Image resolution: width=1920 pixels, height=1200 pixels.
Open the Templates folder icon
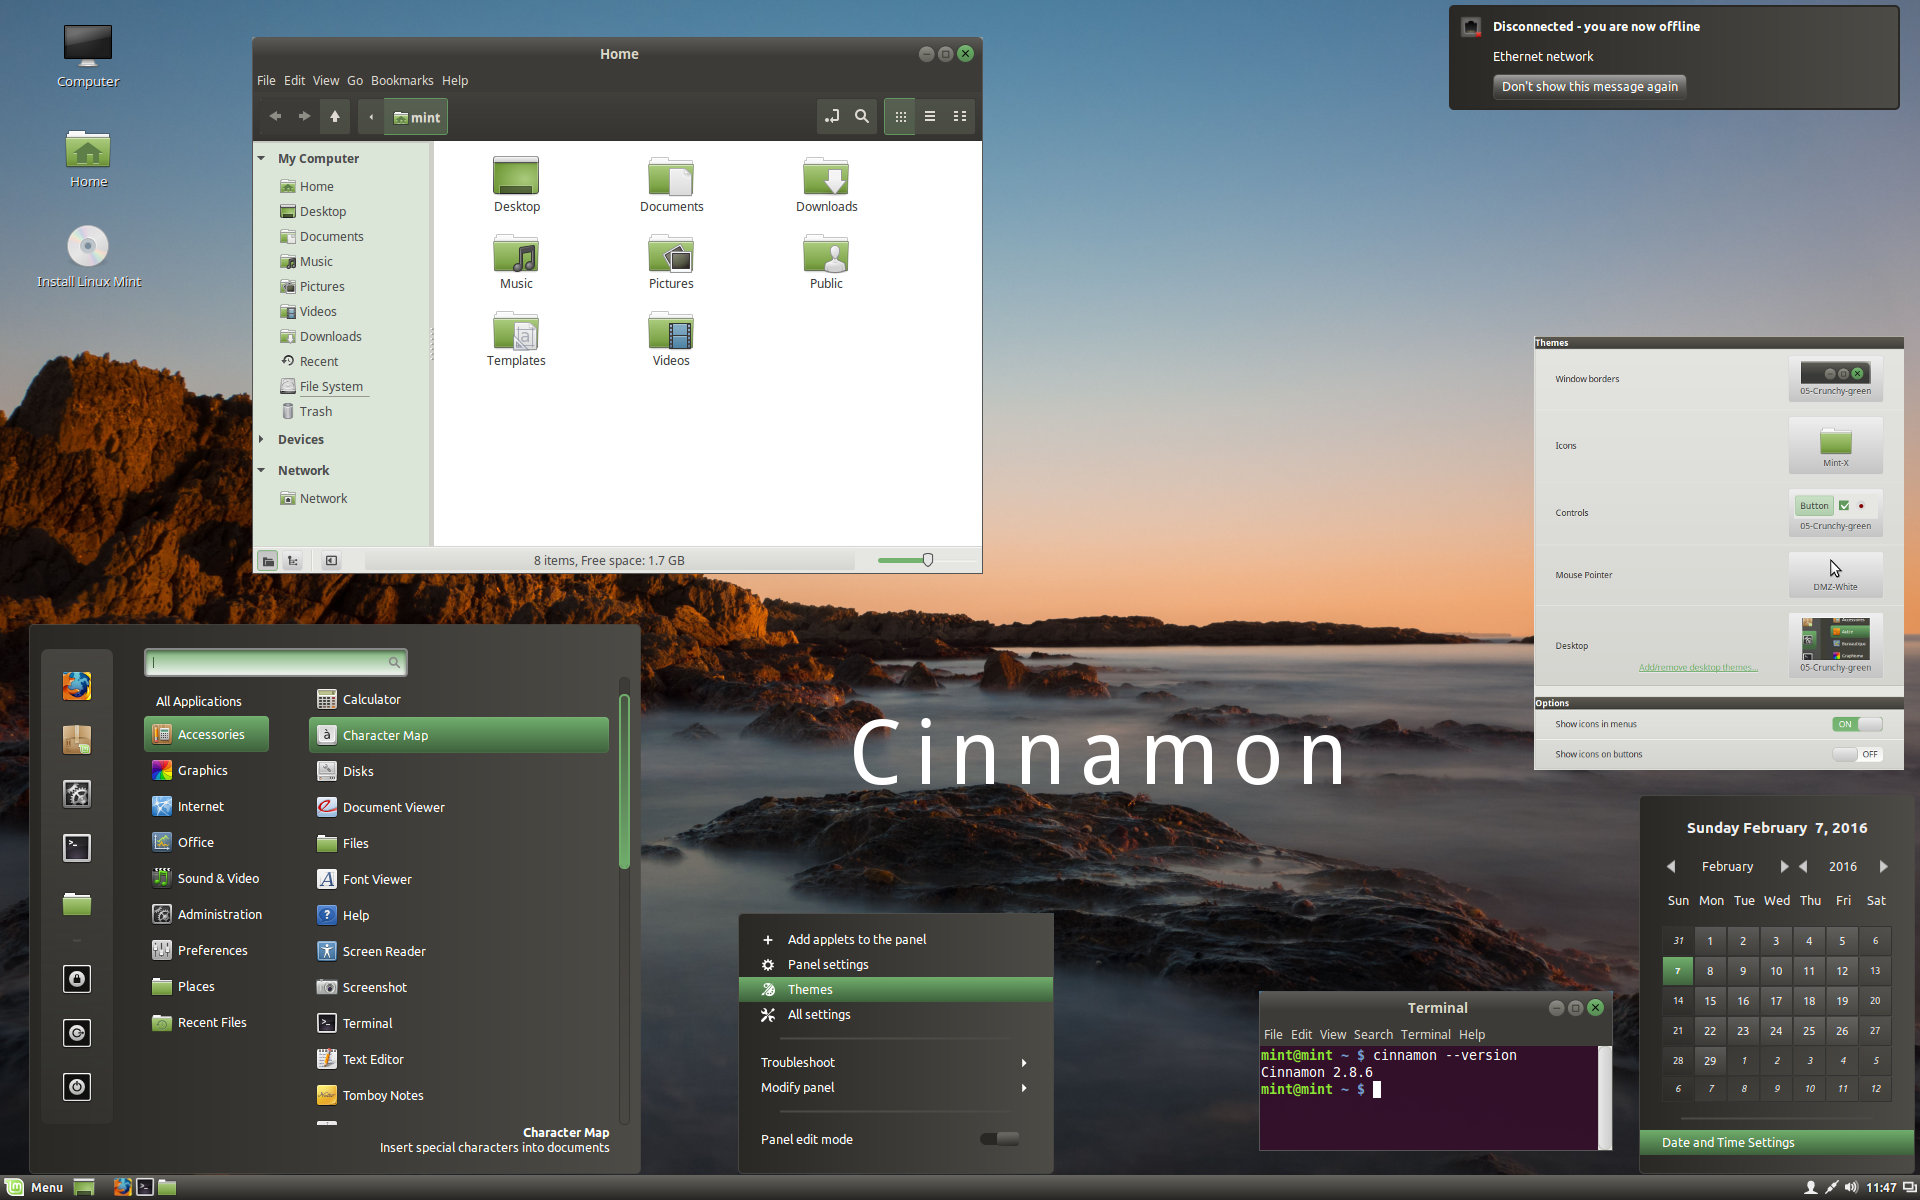coord(516,339)
